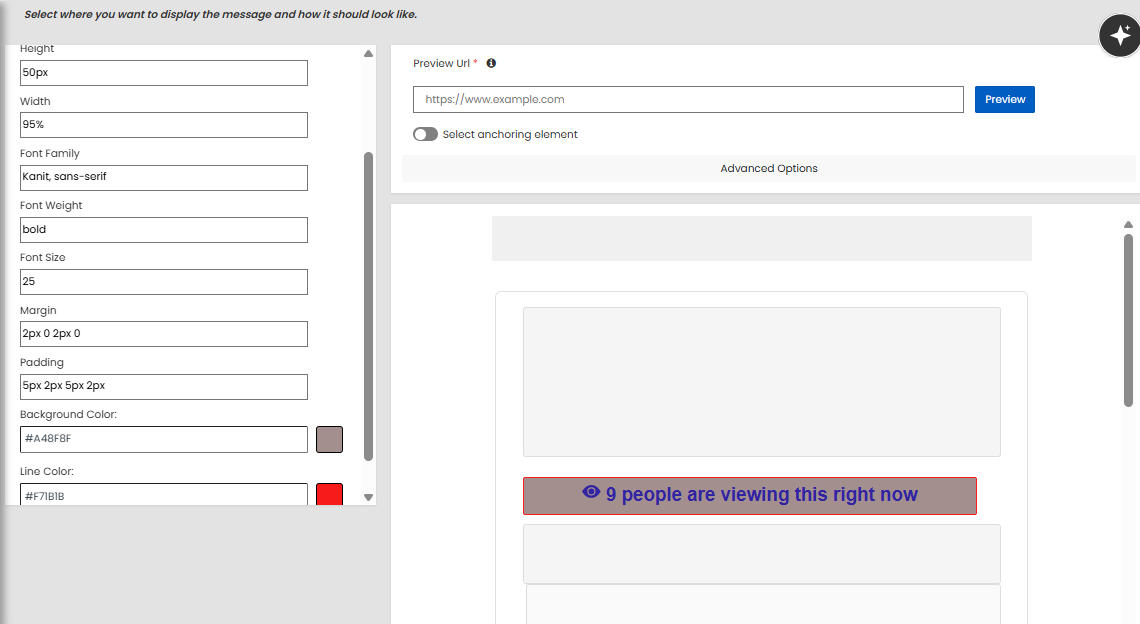This screenshot has width=1140, height=624.
Task: Focus the Width input field
Action: (163, 125)
